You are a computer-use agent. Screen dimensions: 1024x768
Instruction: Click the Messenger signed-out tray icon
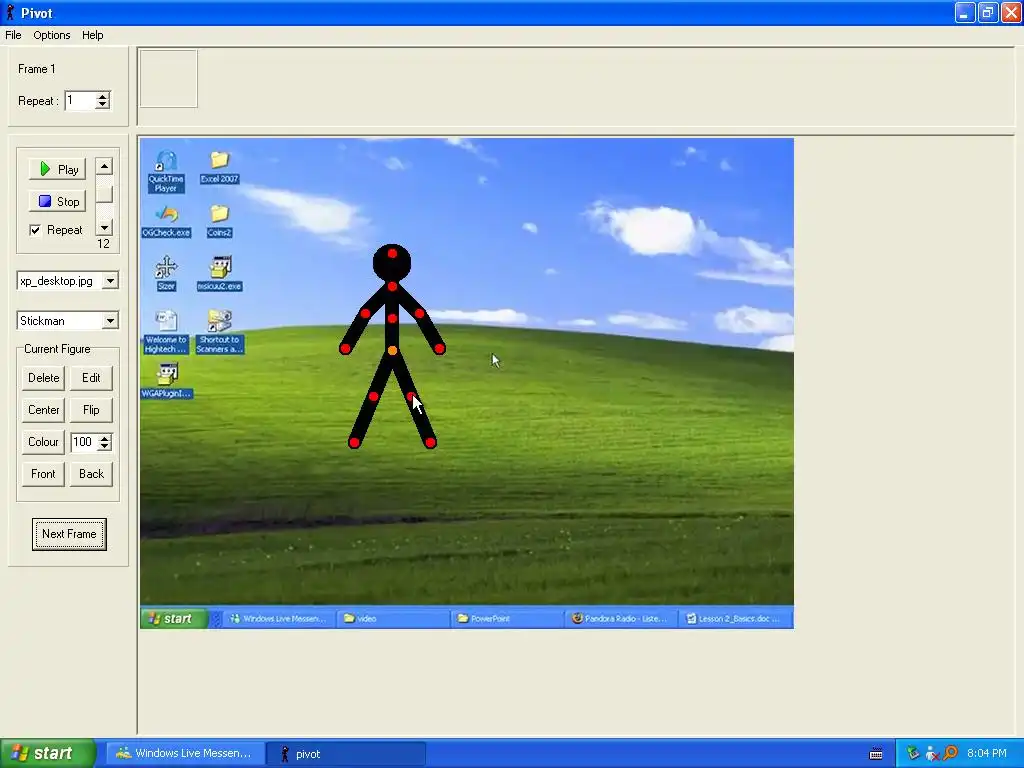pos(932,754)
